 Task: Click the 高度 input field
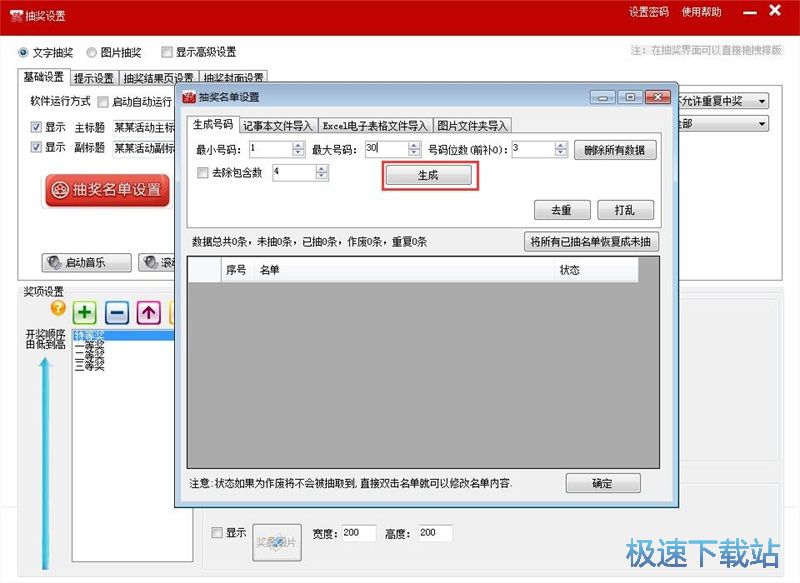435,533
